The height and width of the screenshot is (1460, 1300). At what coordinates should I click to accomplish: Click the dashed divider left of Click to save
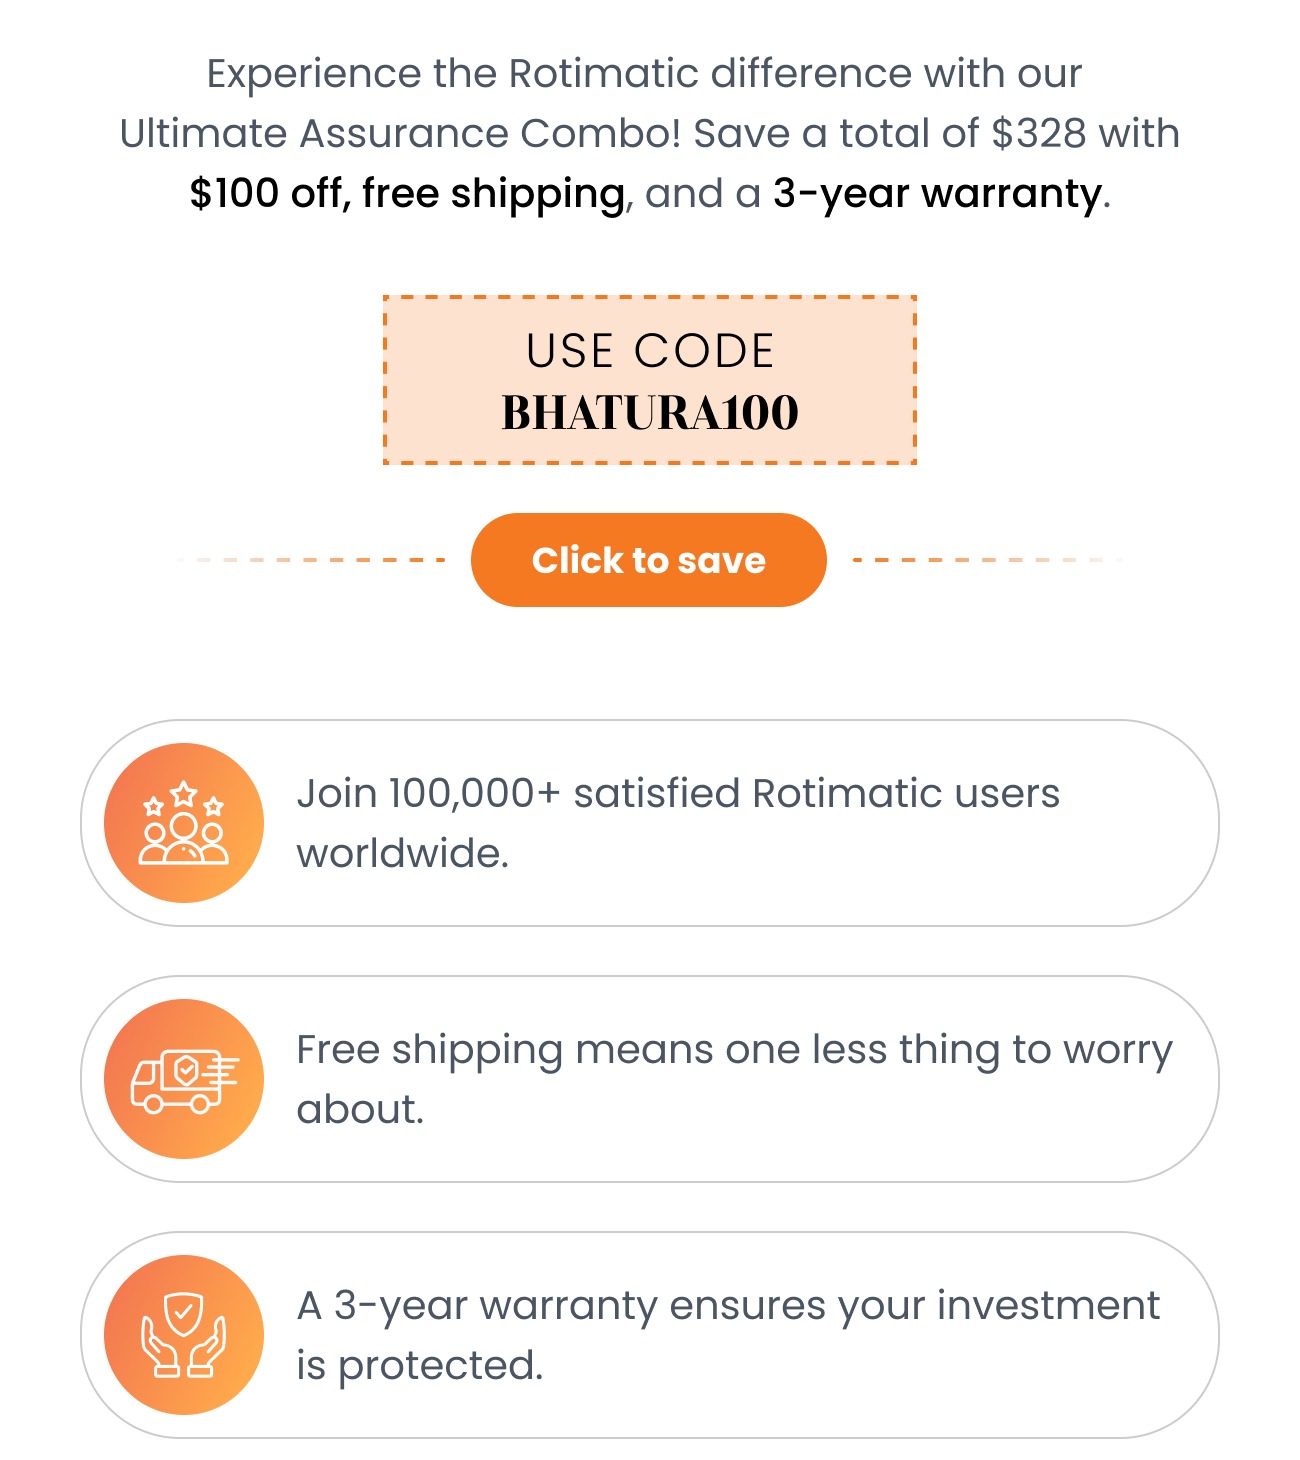pyautogui.click(x=311, y=560)
